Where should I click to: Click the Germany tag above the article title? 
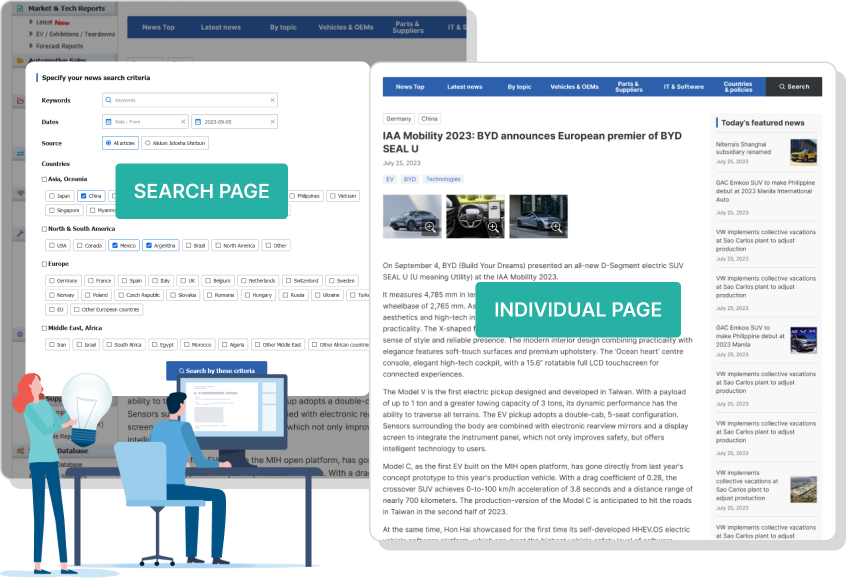(x=399, y=119)
